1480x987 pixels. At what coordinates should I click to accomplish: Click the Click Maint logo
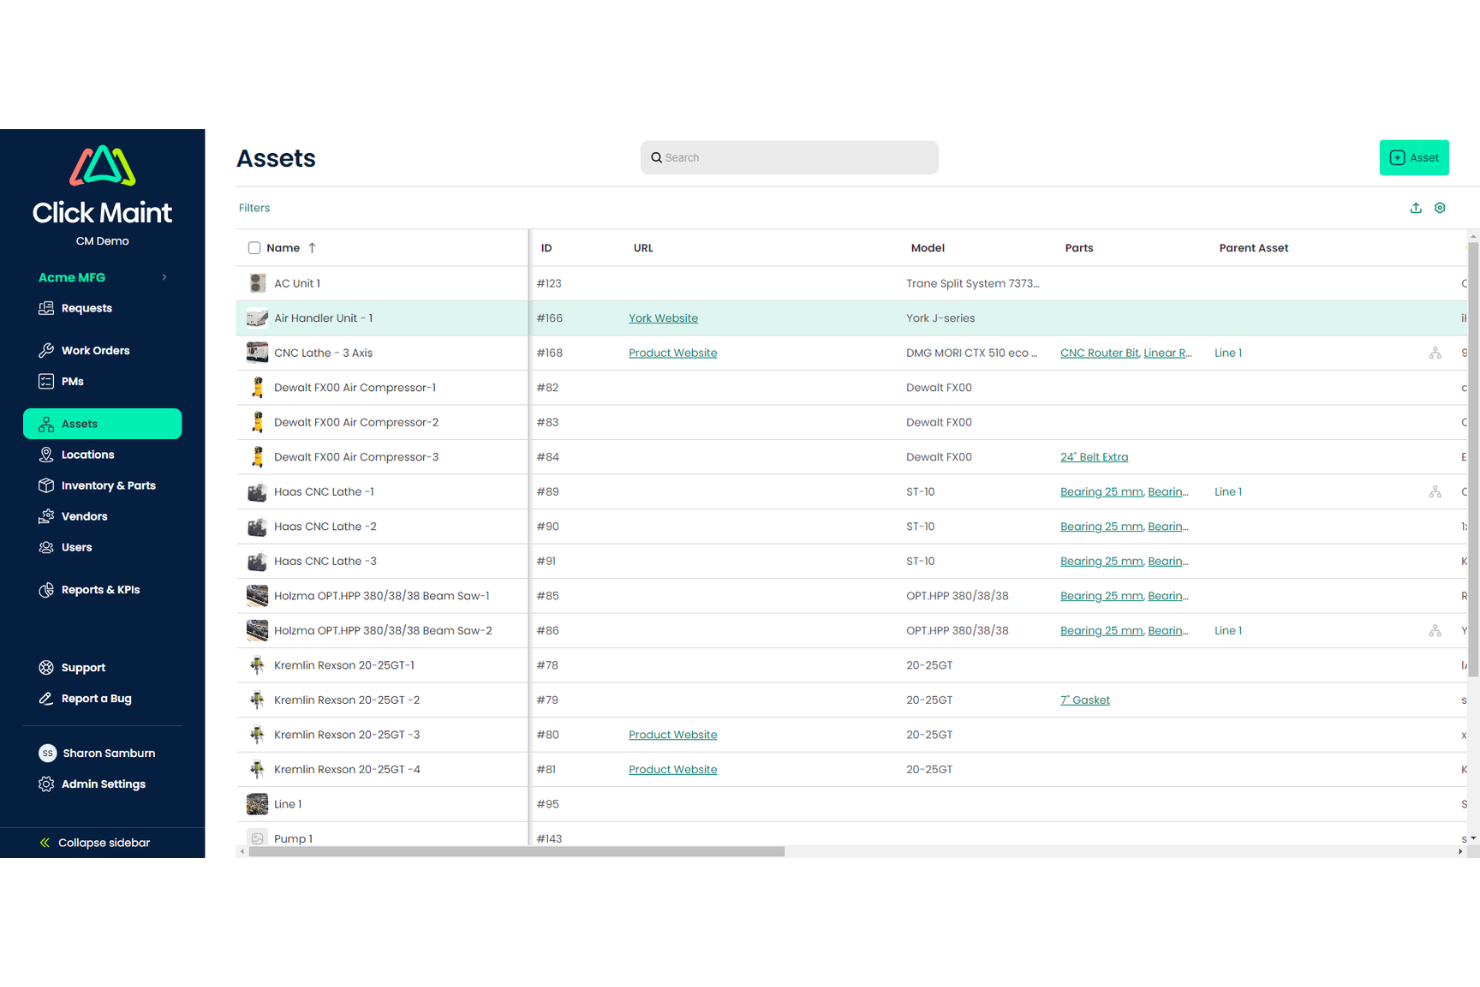[102, 186]
